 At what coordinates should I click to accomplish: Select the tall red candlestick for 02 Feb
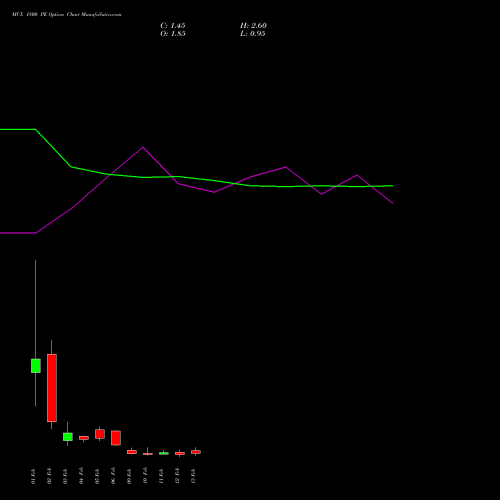tap(52, 388)
